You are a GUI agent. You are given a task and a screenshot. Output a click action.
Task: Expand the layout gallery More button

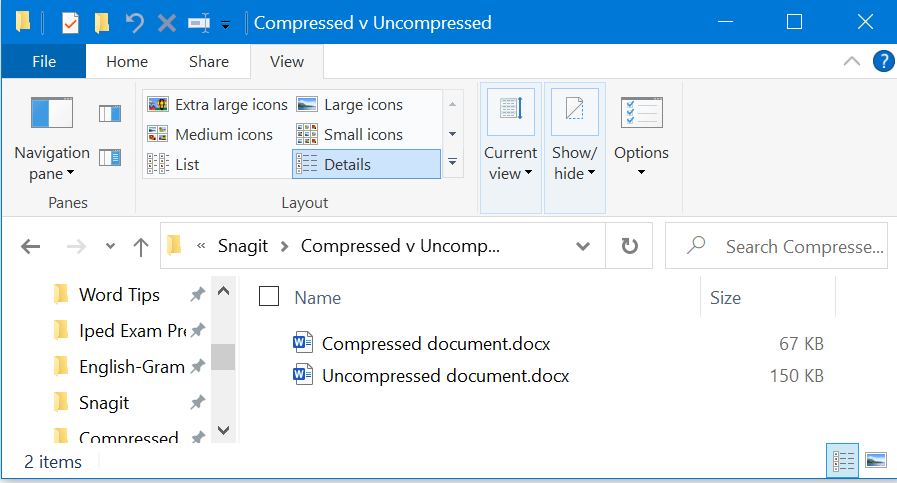(452, 163)
